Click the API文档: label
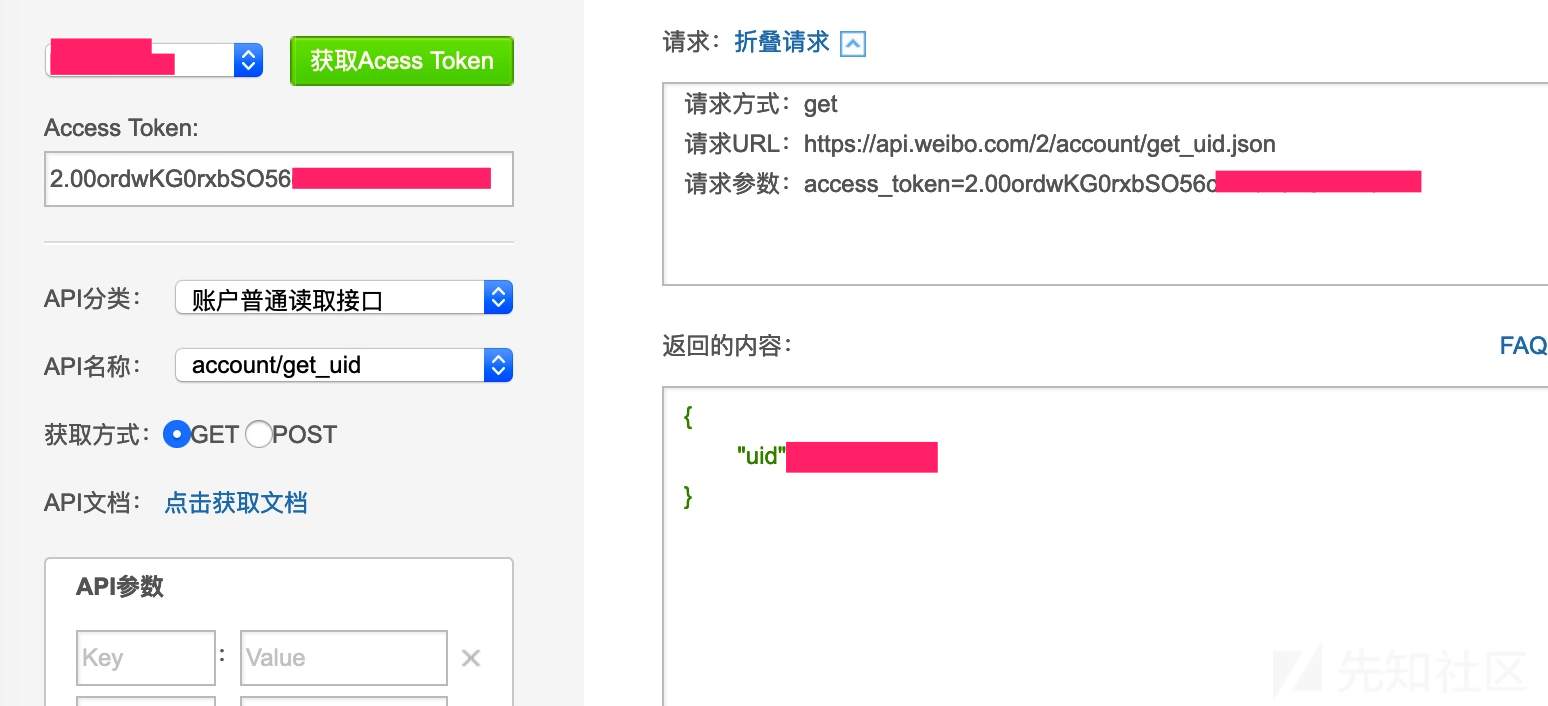The image size is (1548, 706). 93,502
